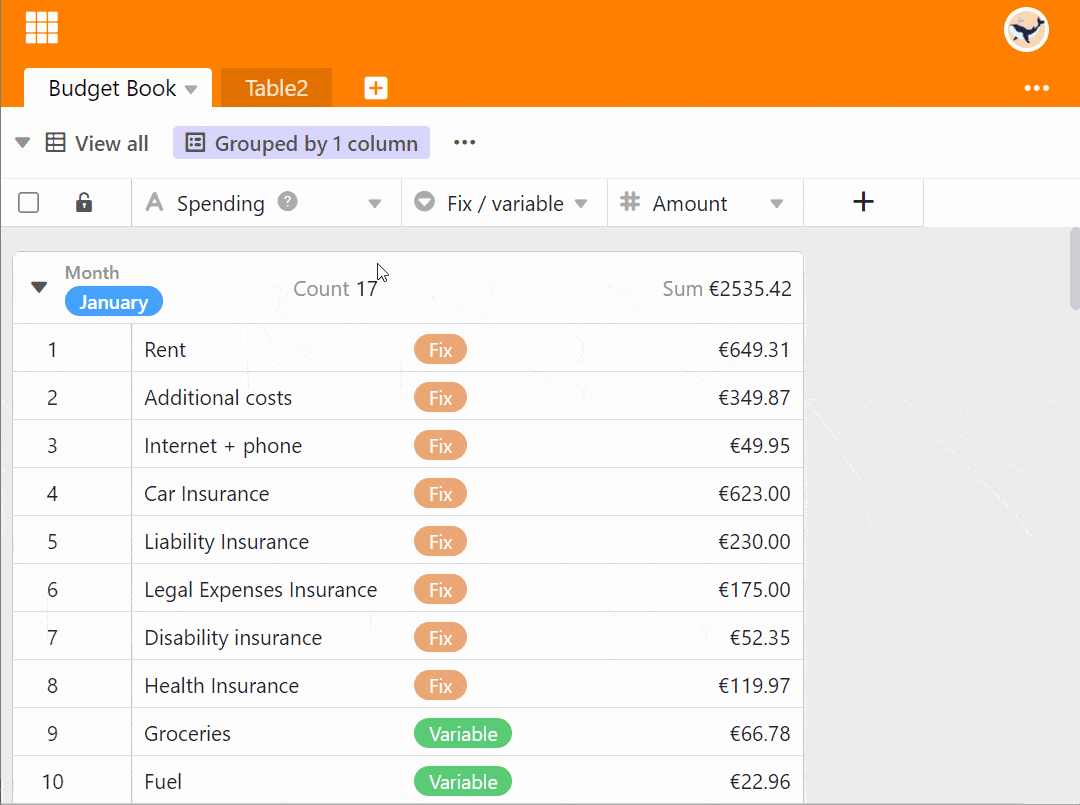This screenshot has width=1080, height=805.
Task: Select the Groceries cell in row 9
Action: (x=187, y=733)
